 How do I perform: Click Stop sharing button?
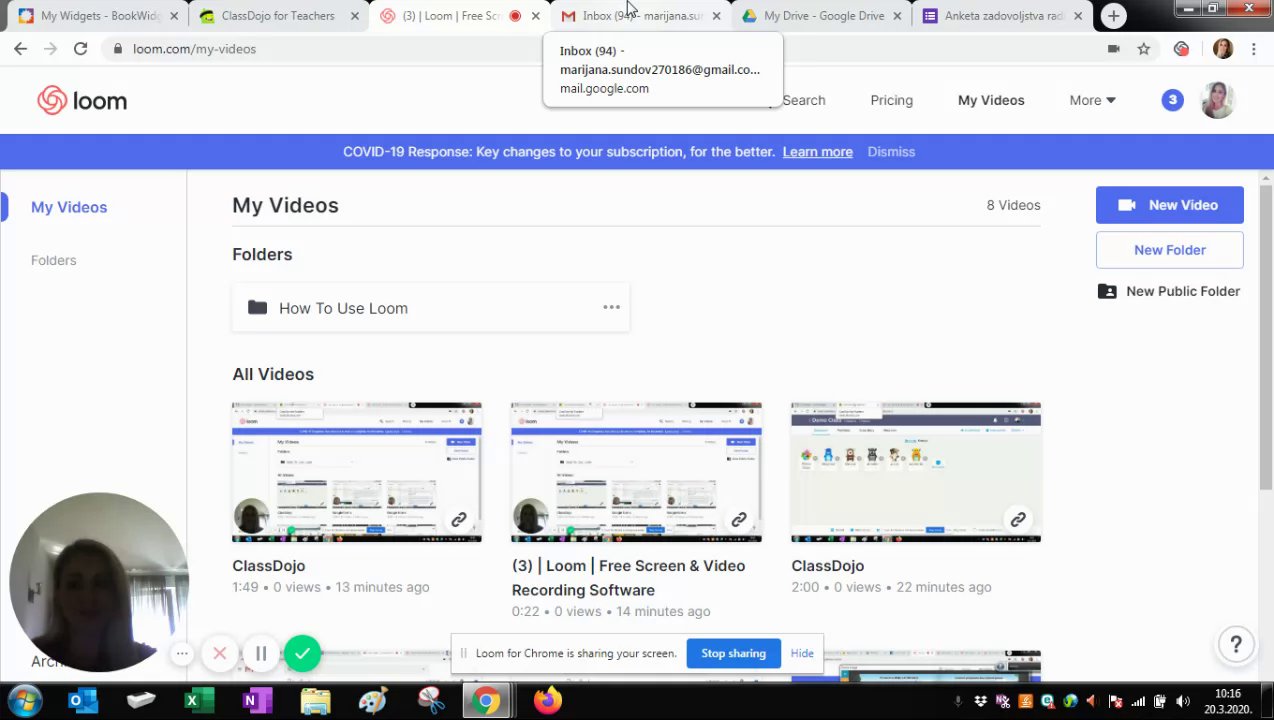(x=733, y=653)
